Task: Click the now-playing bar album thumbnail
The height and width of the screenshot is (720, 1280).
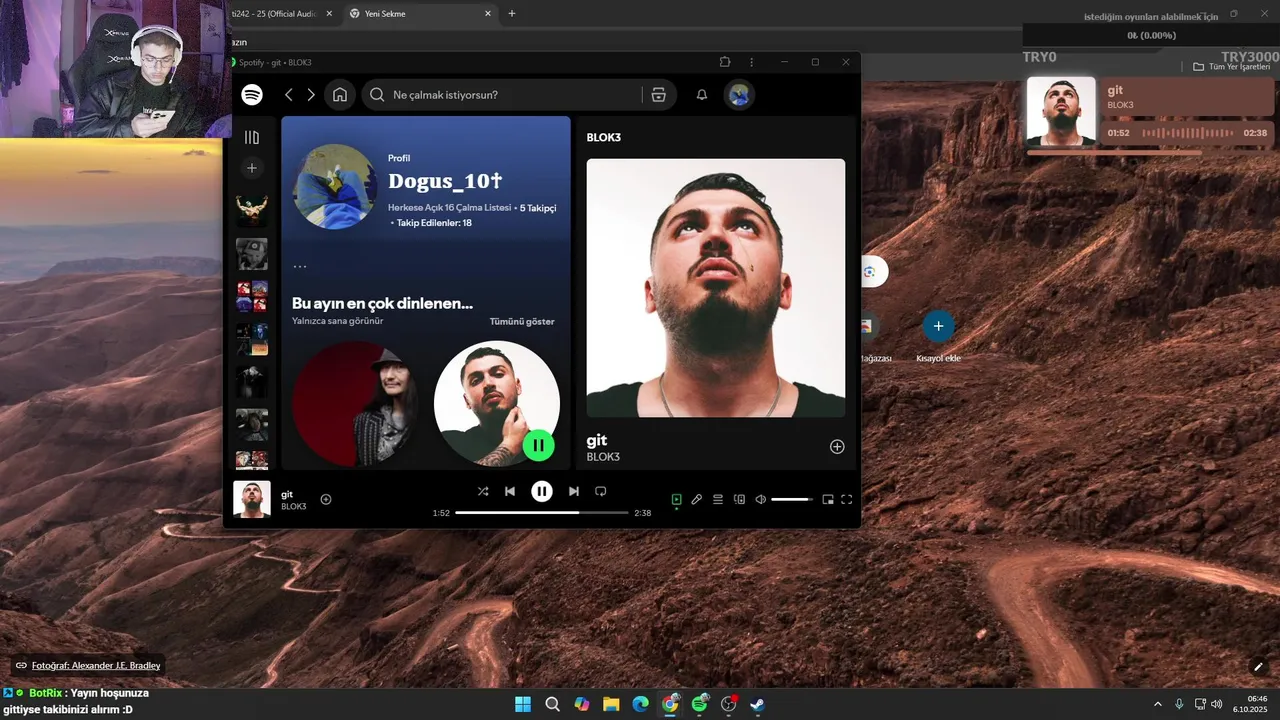Action: (252, 499)
